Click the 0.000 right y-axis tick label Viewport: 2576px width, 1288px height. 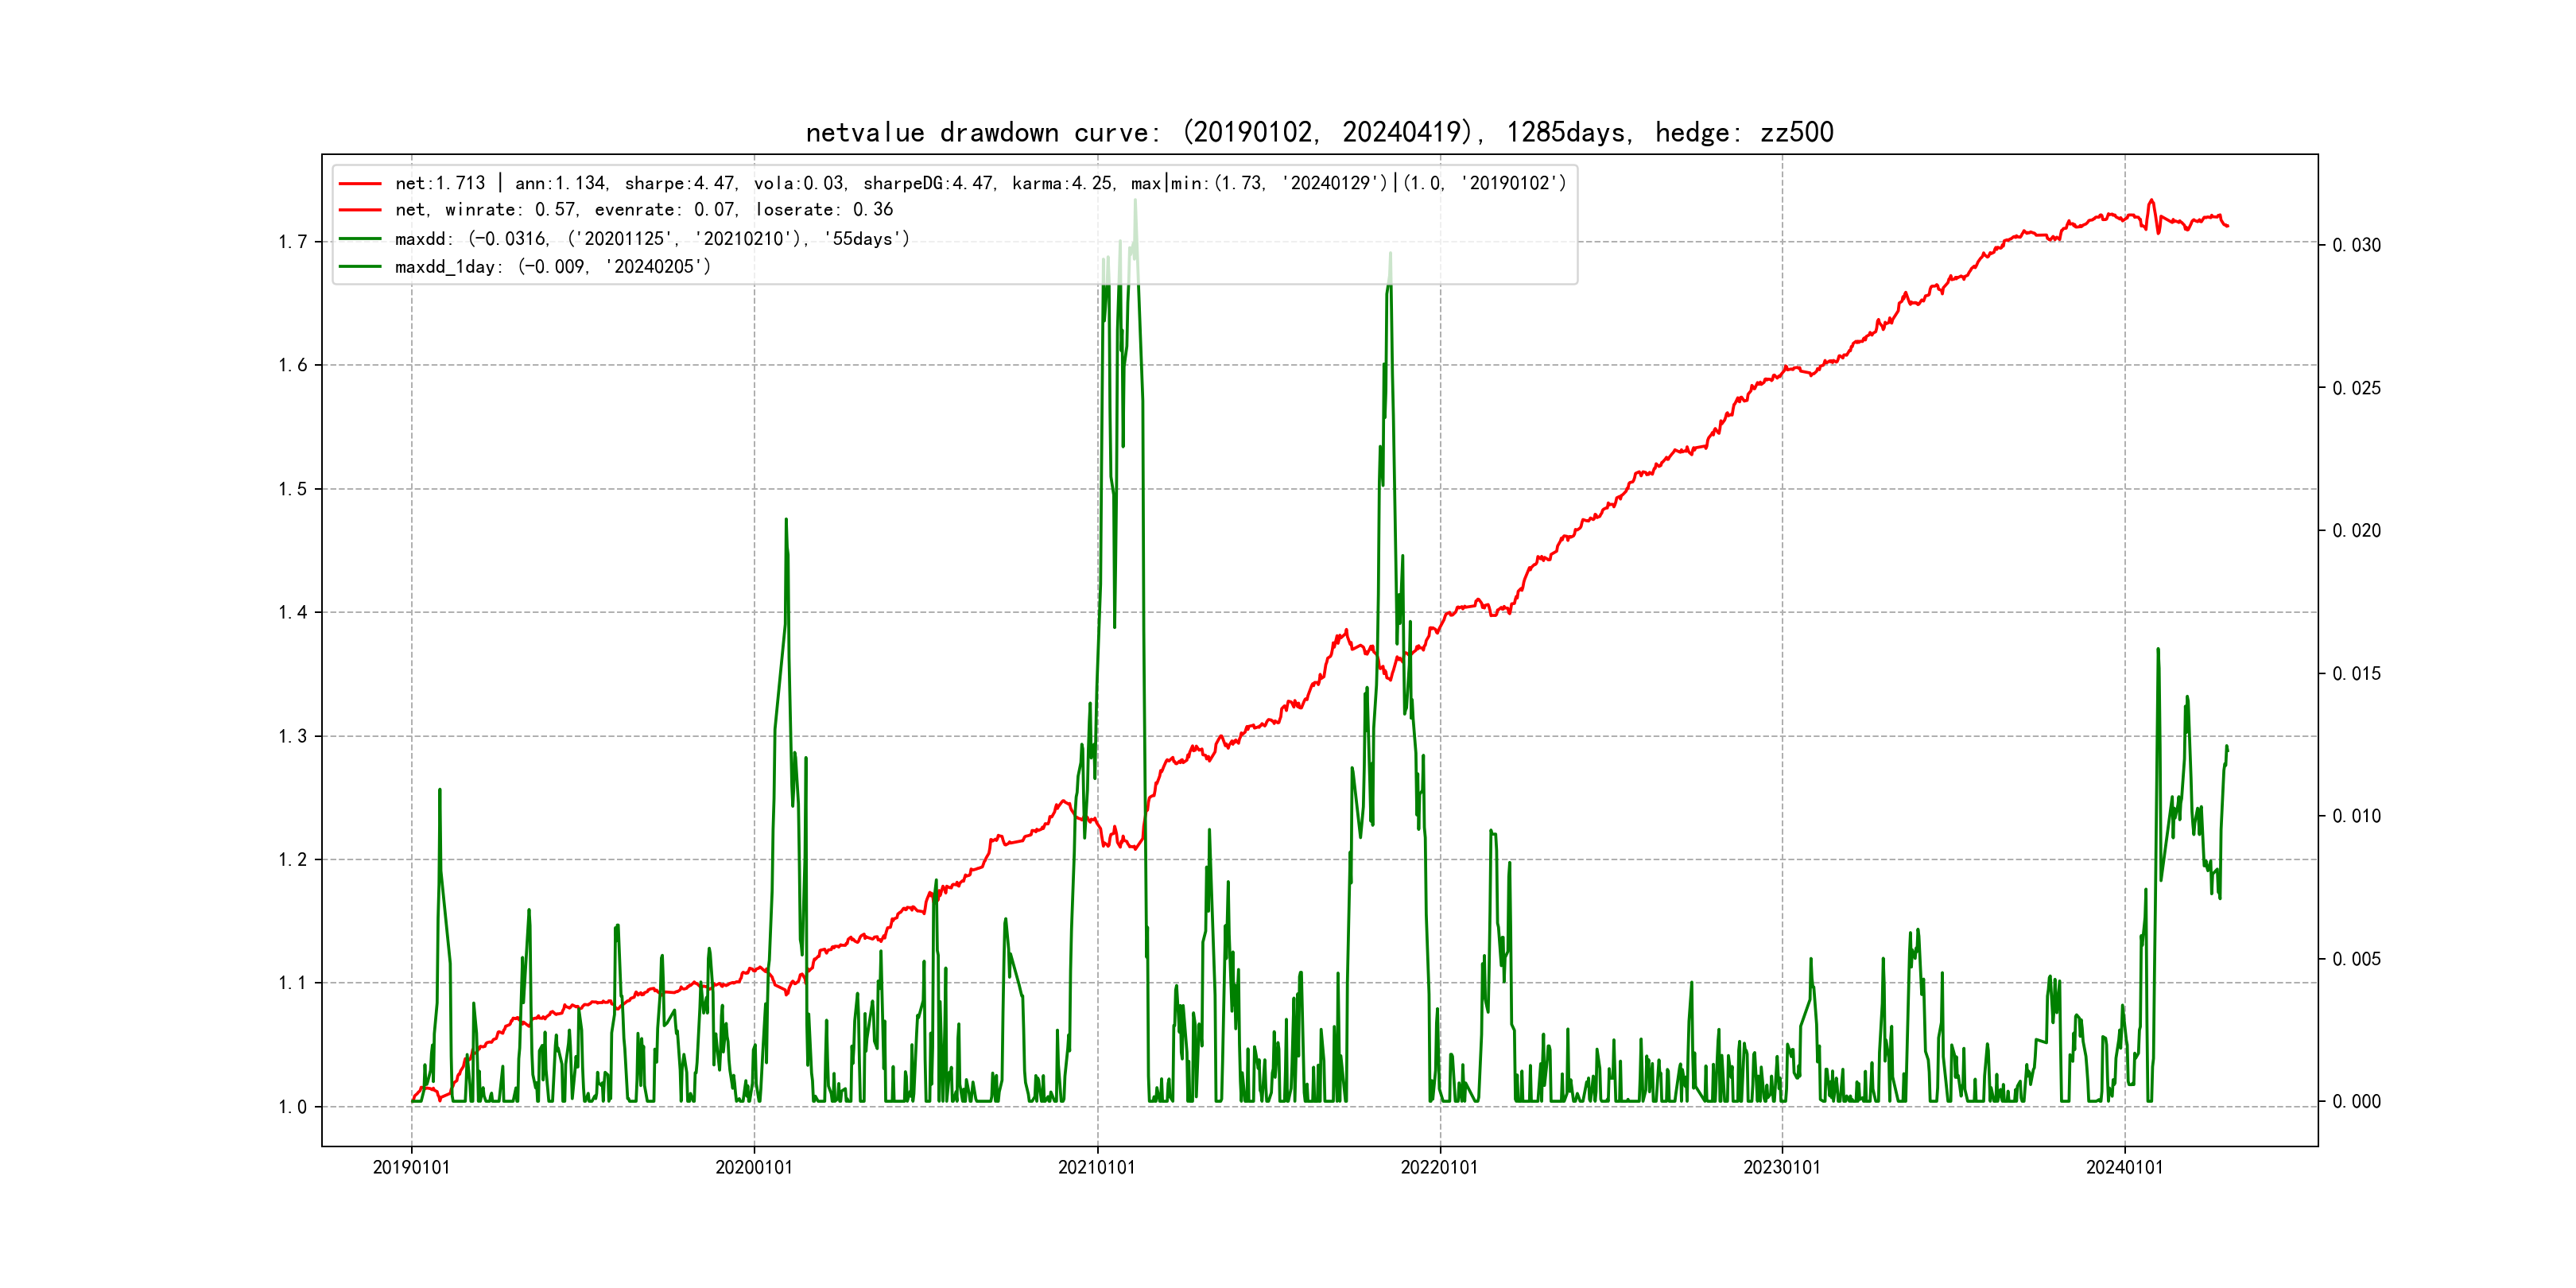point(2356,1102)
